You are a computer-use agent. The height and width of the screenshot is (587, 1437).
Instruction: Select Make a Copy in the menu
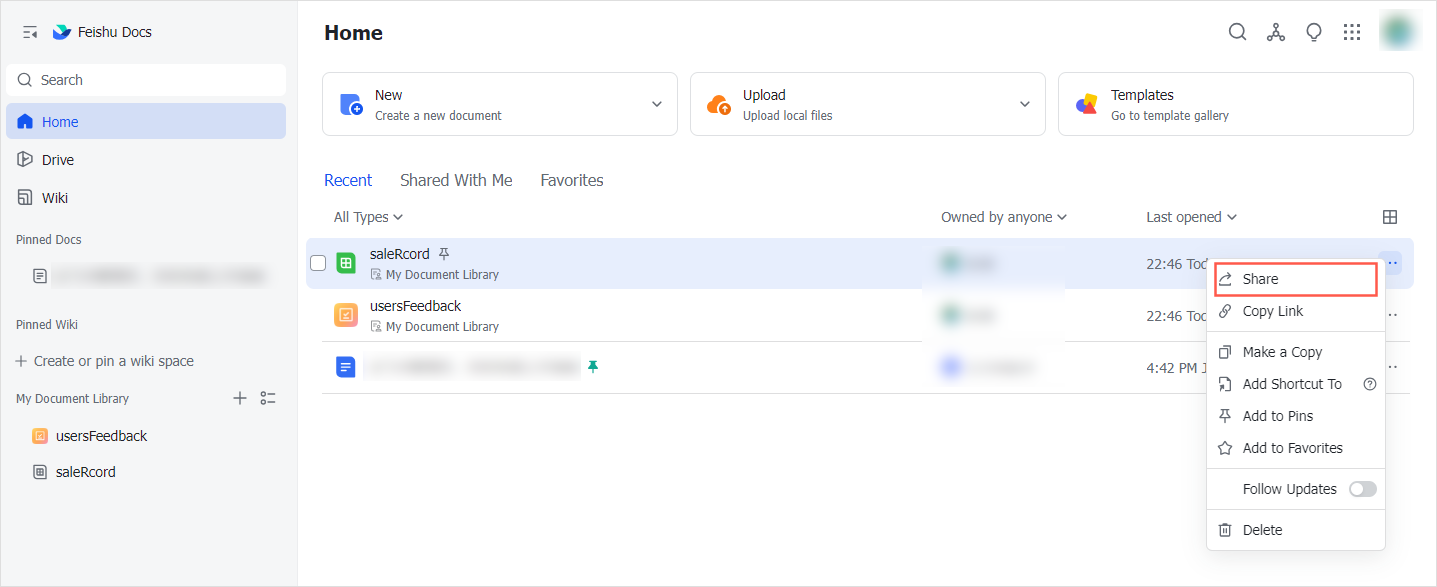click(1296, 352)
